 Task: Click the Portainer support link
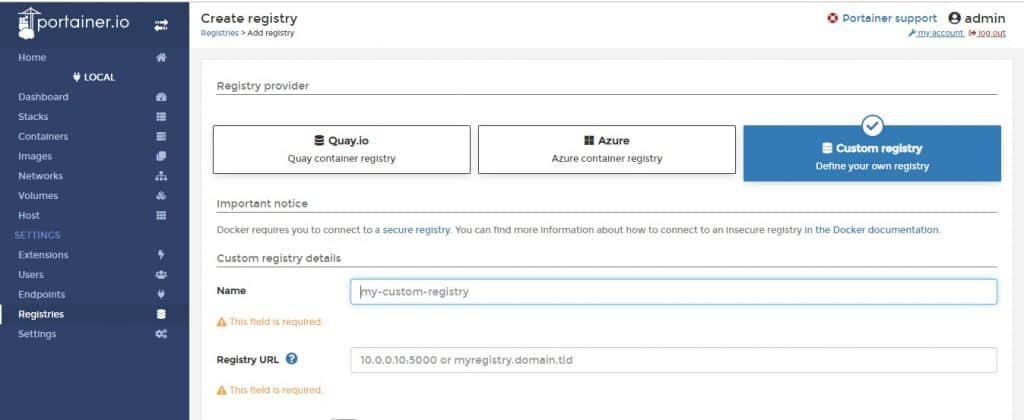click(882, 18)
